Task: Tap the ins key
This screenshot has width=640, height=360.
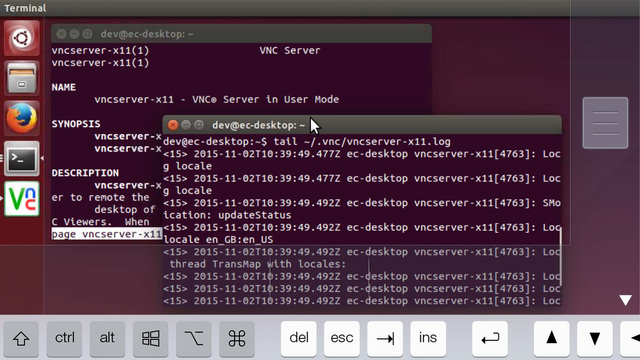Action: click(x=428, y=338)
